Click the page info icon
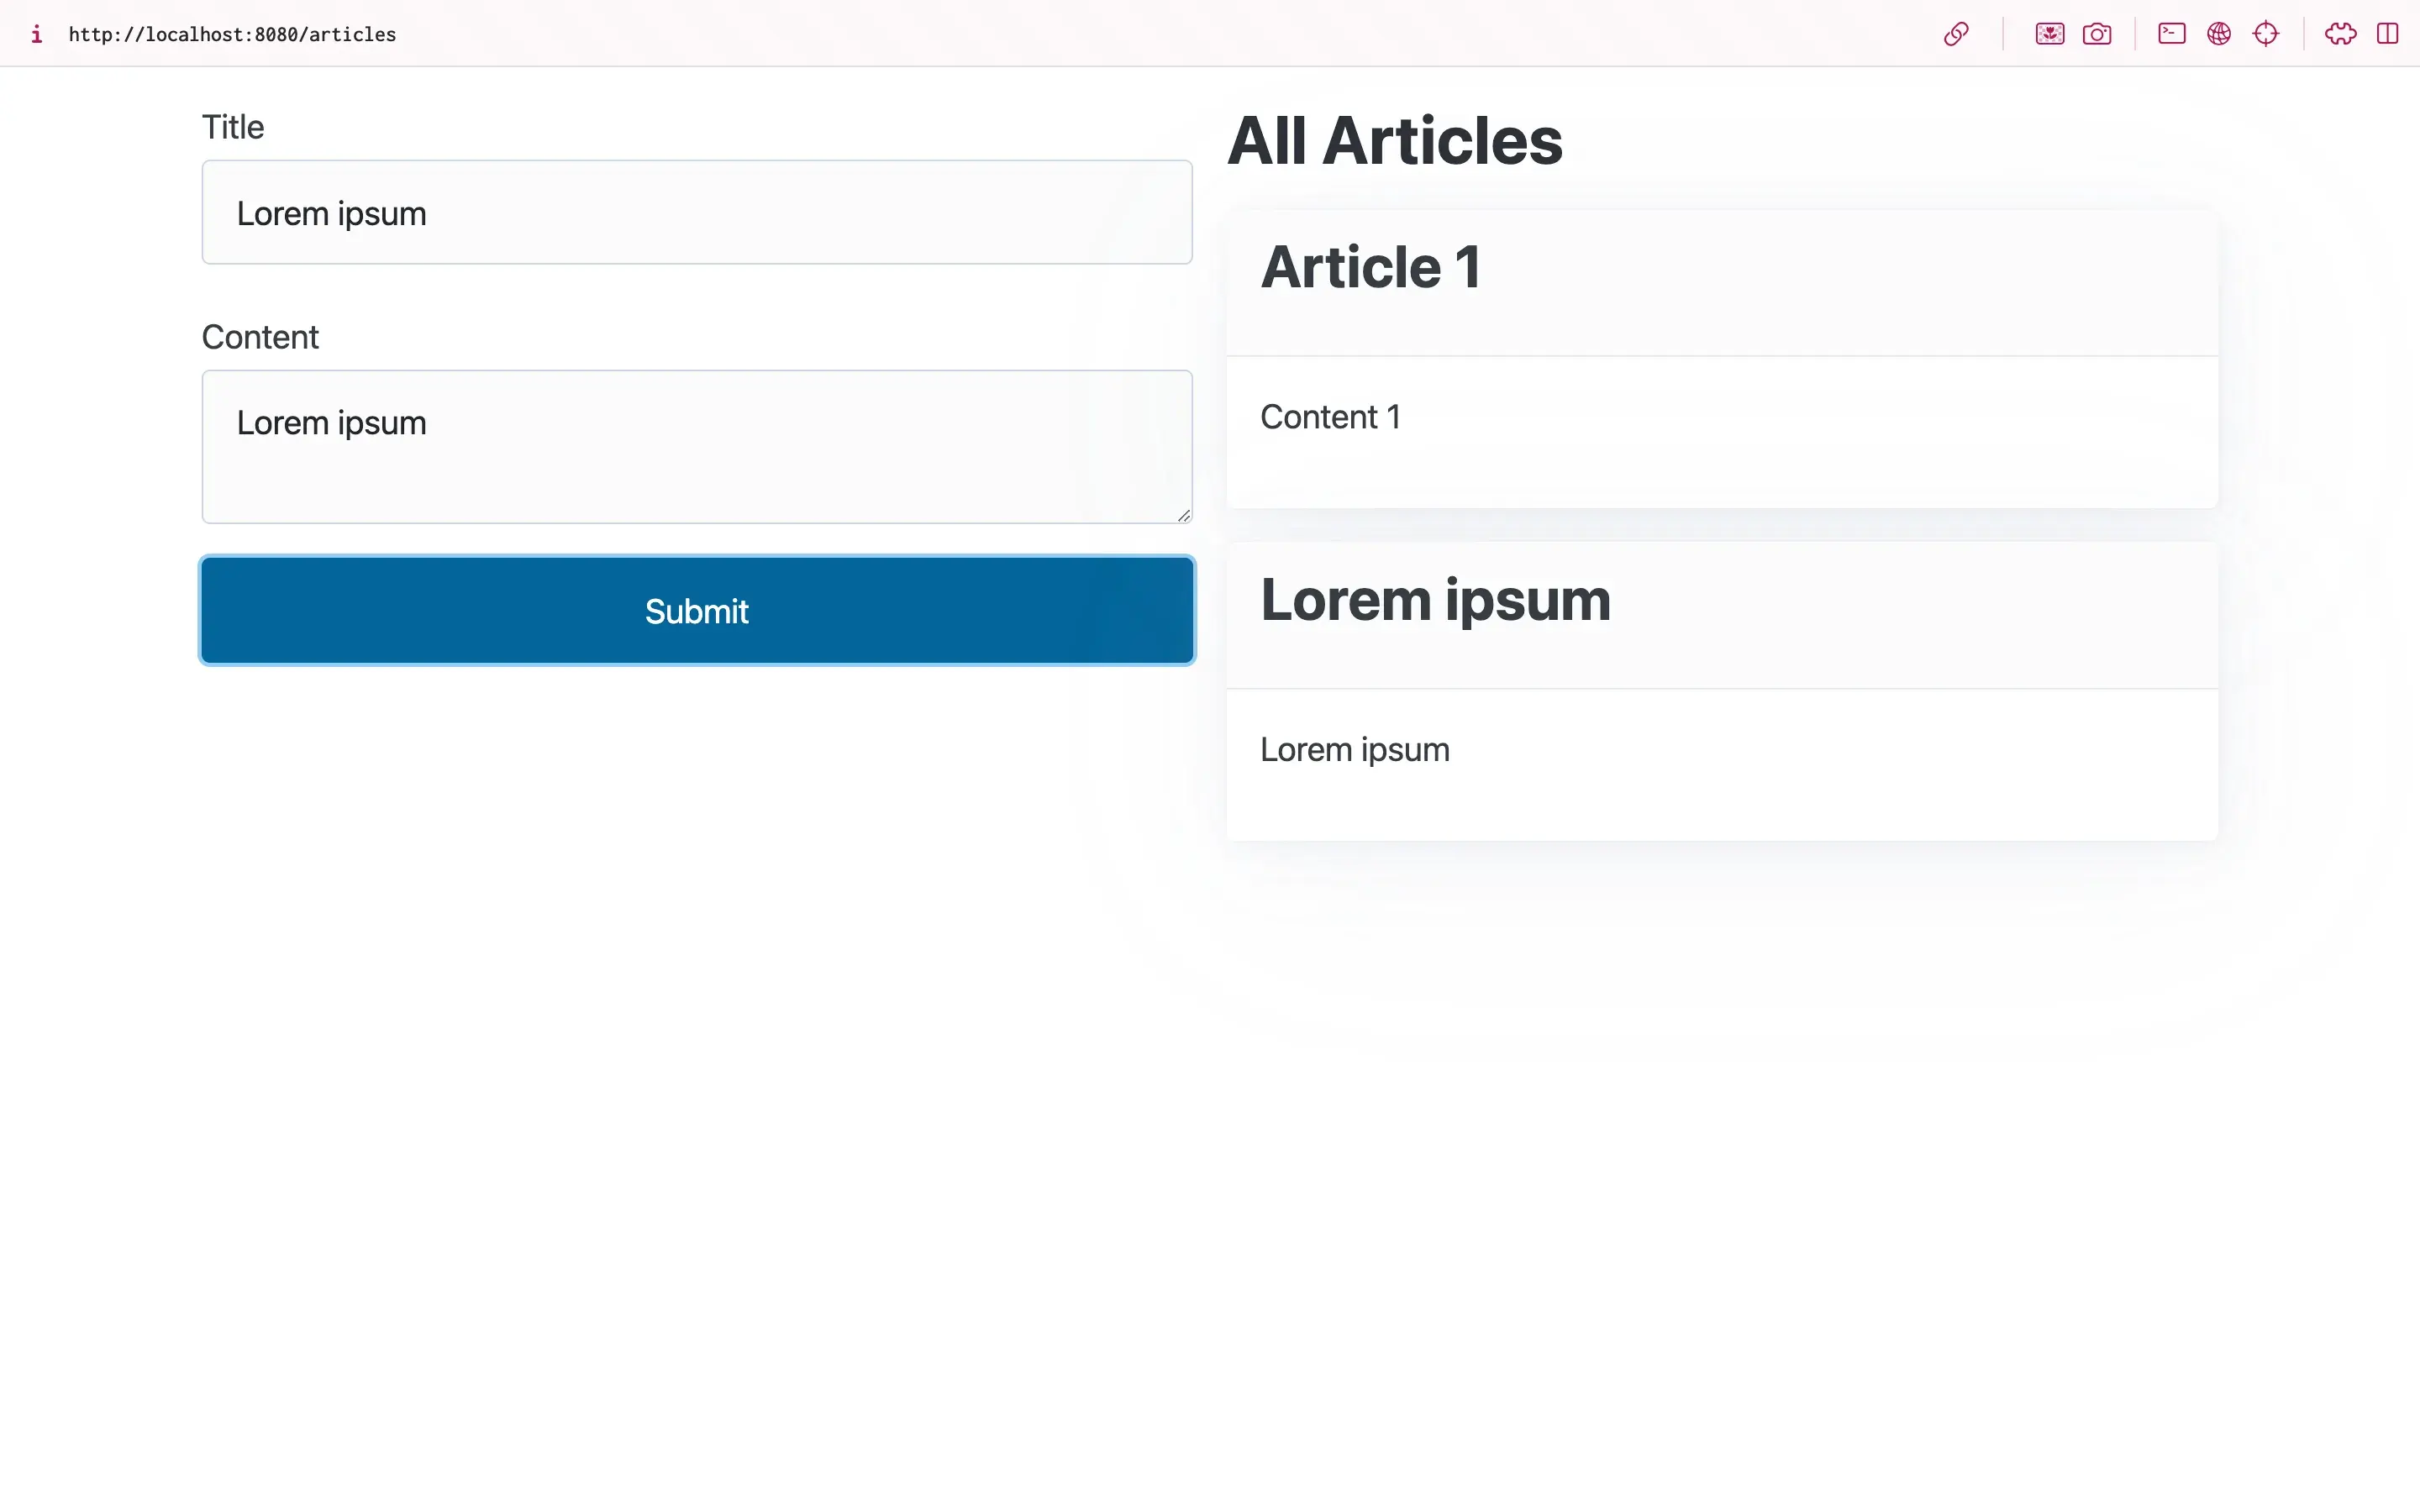Viewport: 2420px width, 1512px height. [x=37, y=34]
